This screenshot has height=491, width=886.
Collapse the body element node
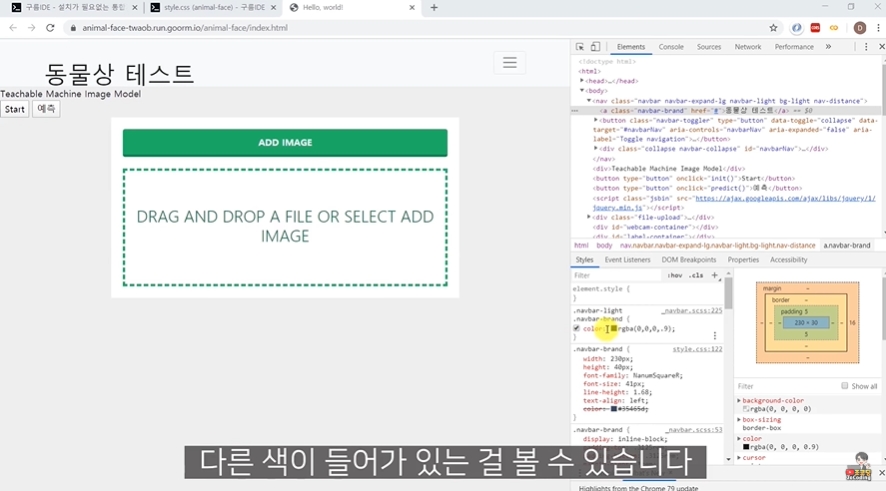582,90
